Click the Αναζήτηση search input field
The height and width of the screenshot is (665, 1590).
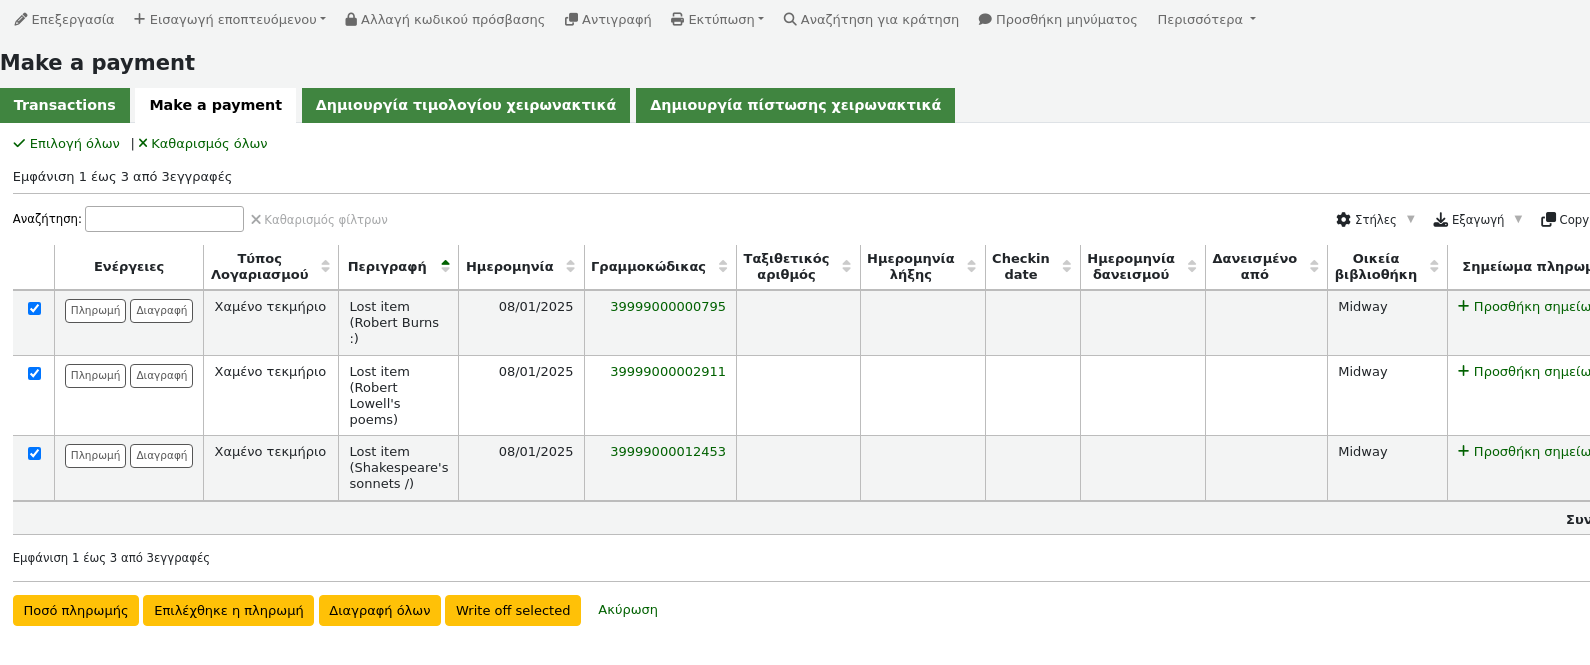pyautogui.click(x=164, y=219)
